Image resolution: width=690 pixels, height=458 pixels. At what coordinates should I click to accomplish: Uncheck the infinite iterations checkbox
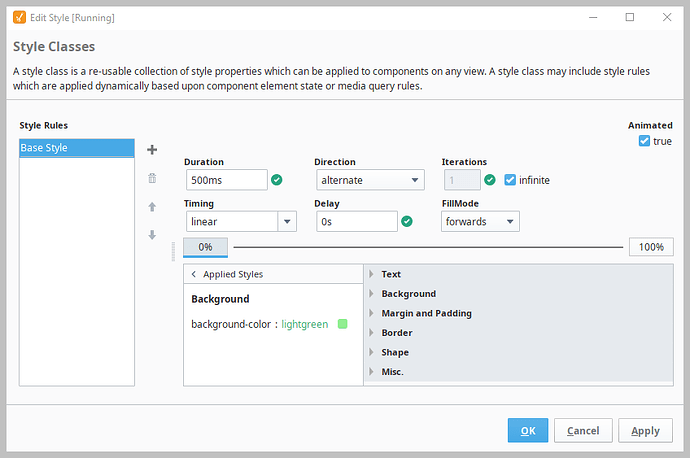pos(510,180)
